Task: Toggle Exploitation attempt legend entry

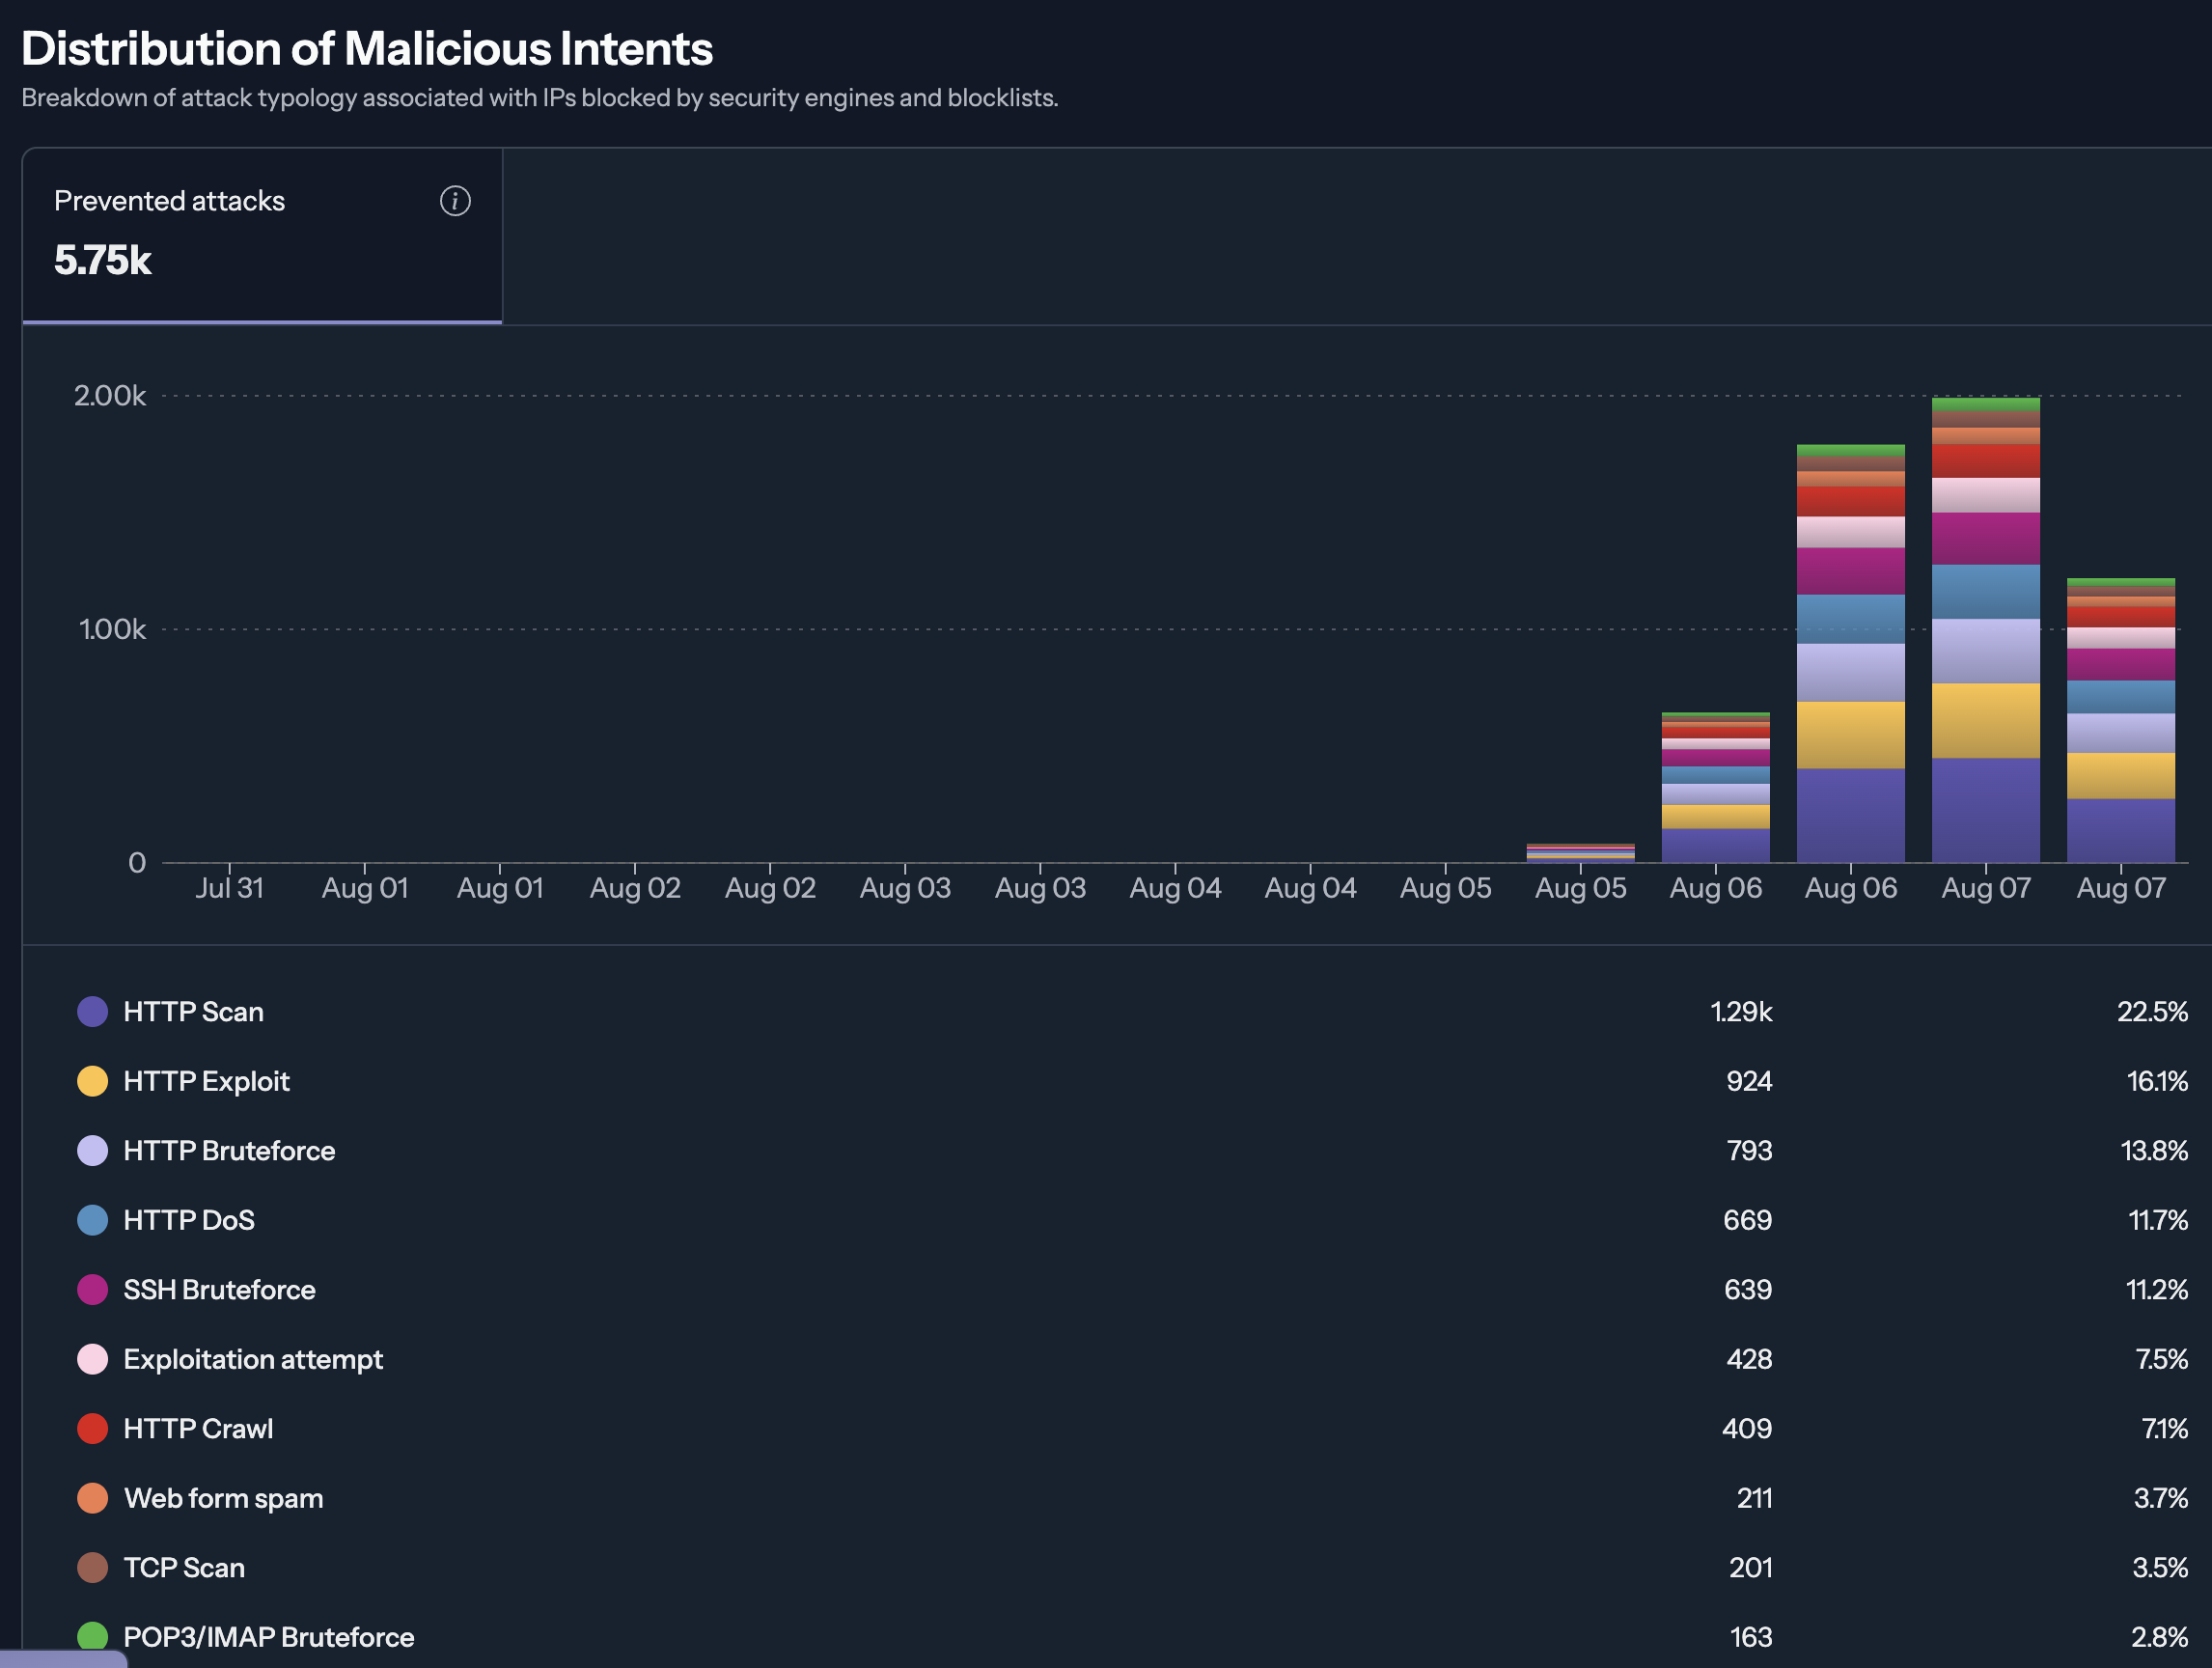Action: [252, 1359]
